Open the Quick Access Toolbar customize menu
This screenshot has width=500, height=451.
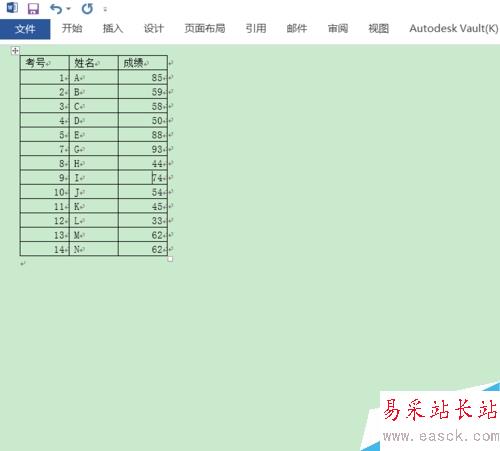click(x=105, y=9)
